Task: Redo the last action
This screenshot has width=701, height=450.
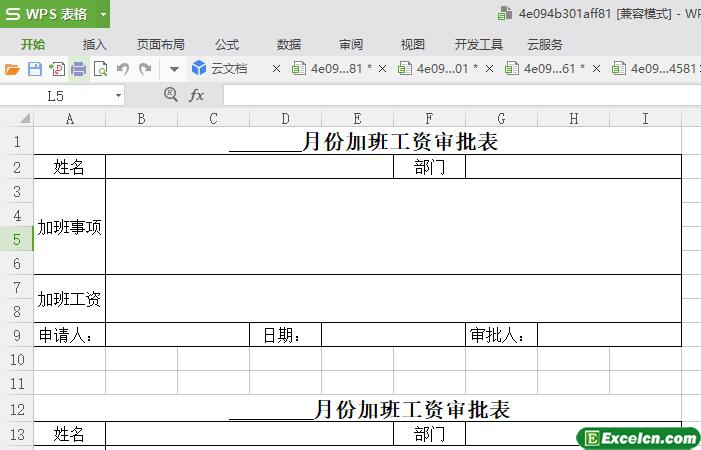Action: click(x=145, y=69)
